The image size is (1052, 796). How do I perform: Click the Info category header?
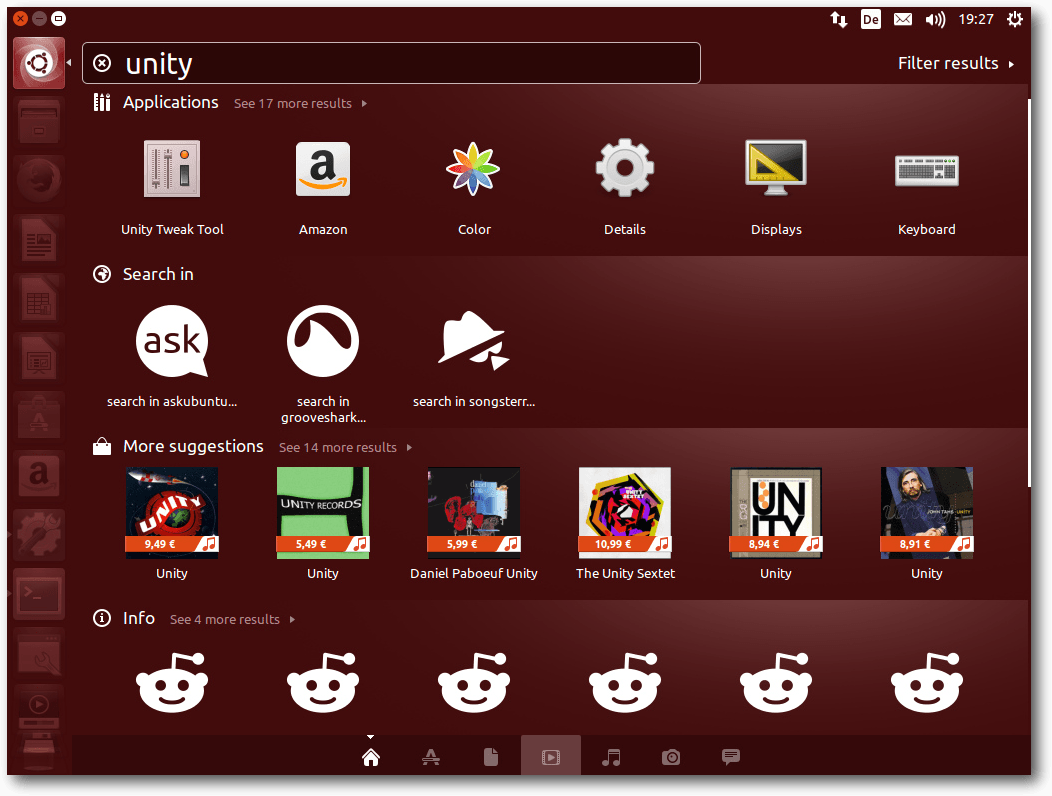coord(139,618)
